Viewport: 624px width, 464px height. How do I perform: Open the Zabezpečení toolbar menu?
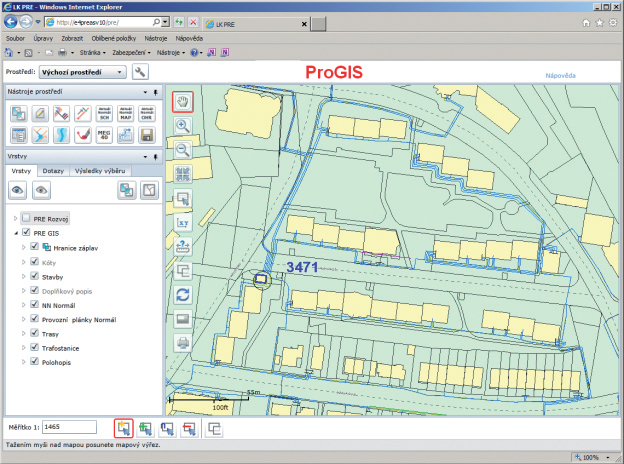click(x=131, y=53)
